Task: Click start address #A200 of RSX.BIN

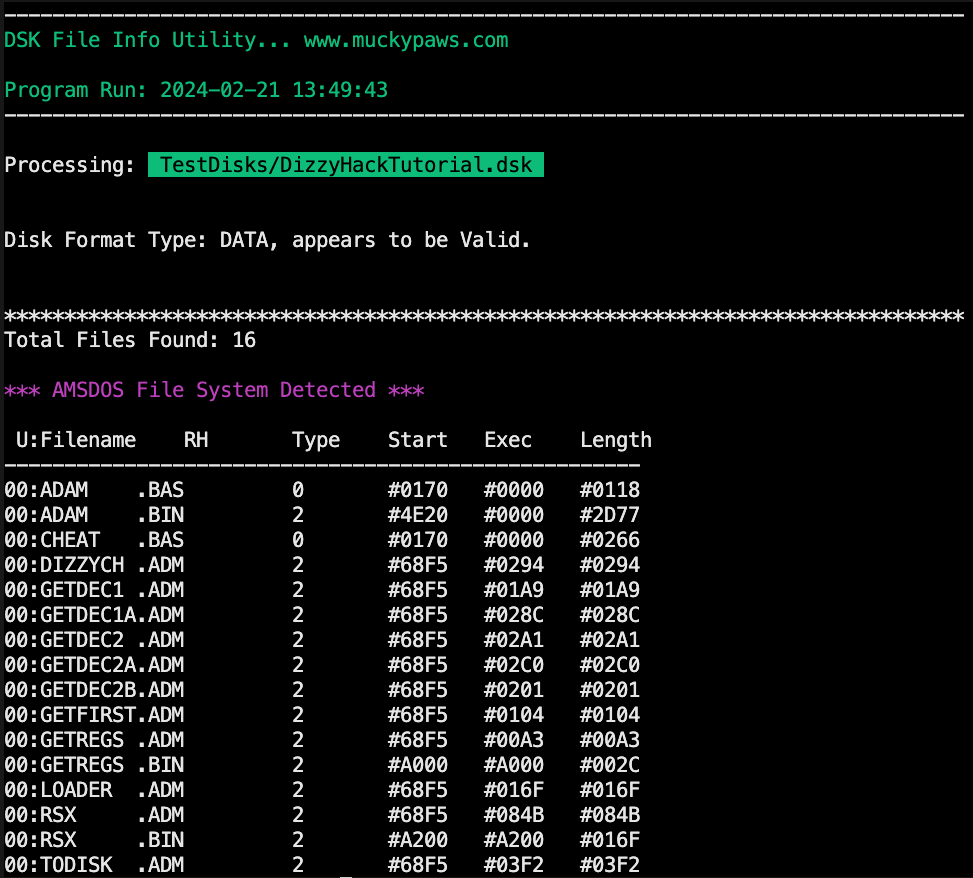Action: (418, 840)
